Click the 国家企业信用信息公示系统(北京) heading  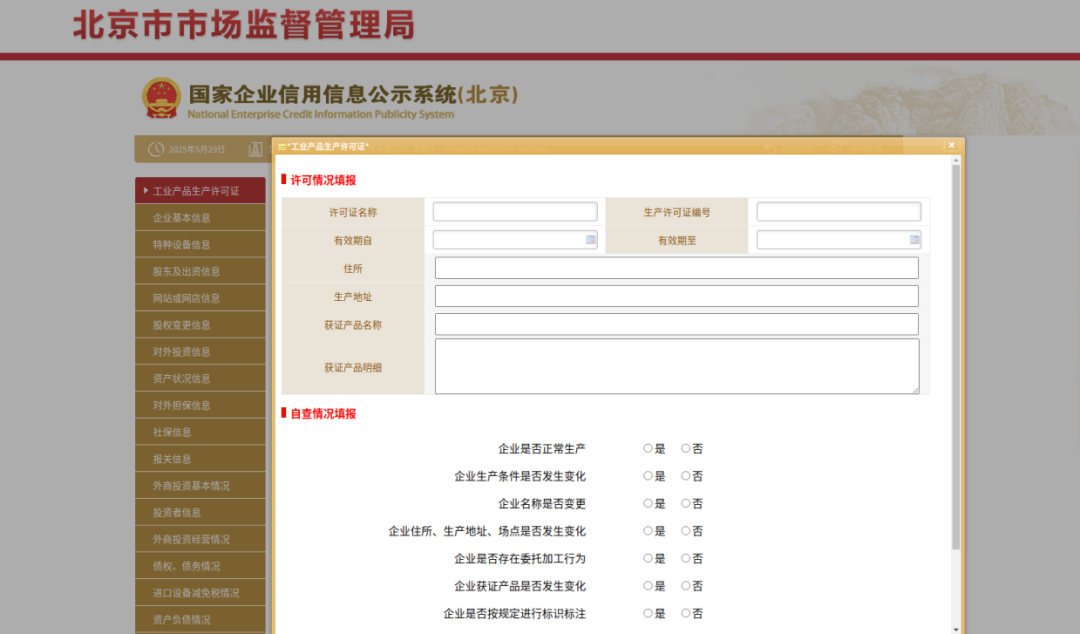353,94
